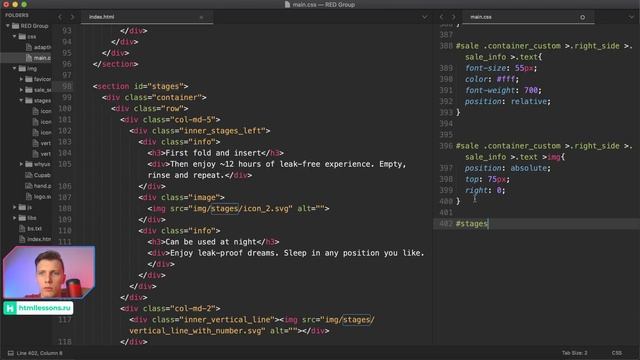Click line number 98 in index.html gutter
Screen dimensions: 640x360
point(67,86)
